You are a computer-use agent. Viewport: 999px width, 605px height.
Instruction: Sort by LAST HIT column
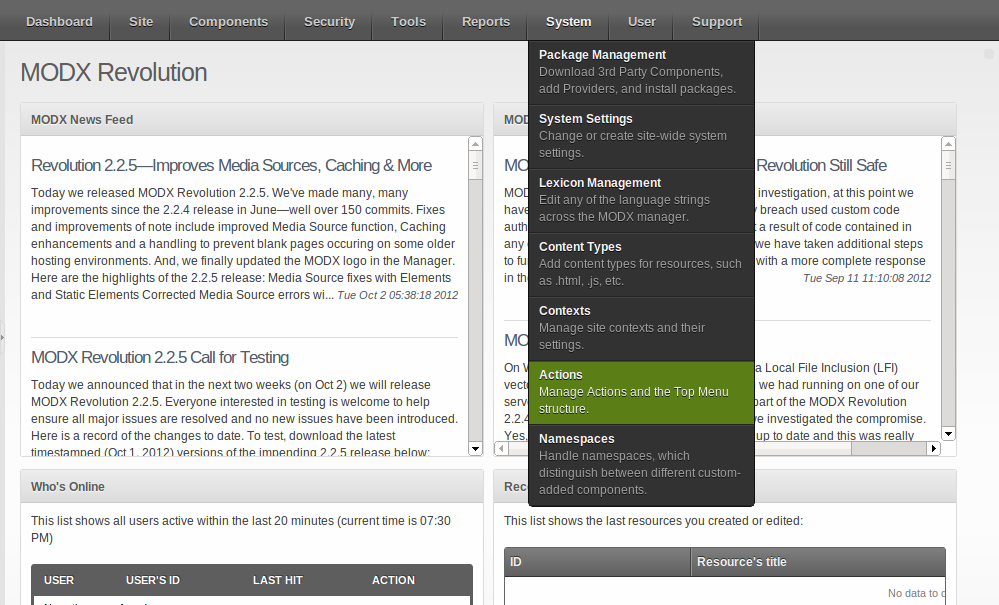click(278, 580)
